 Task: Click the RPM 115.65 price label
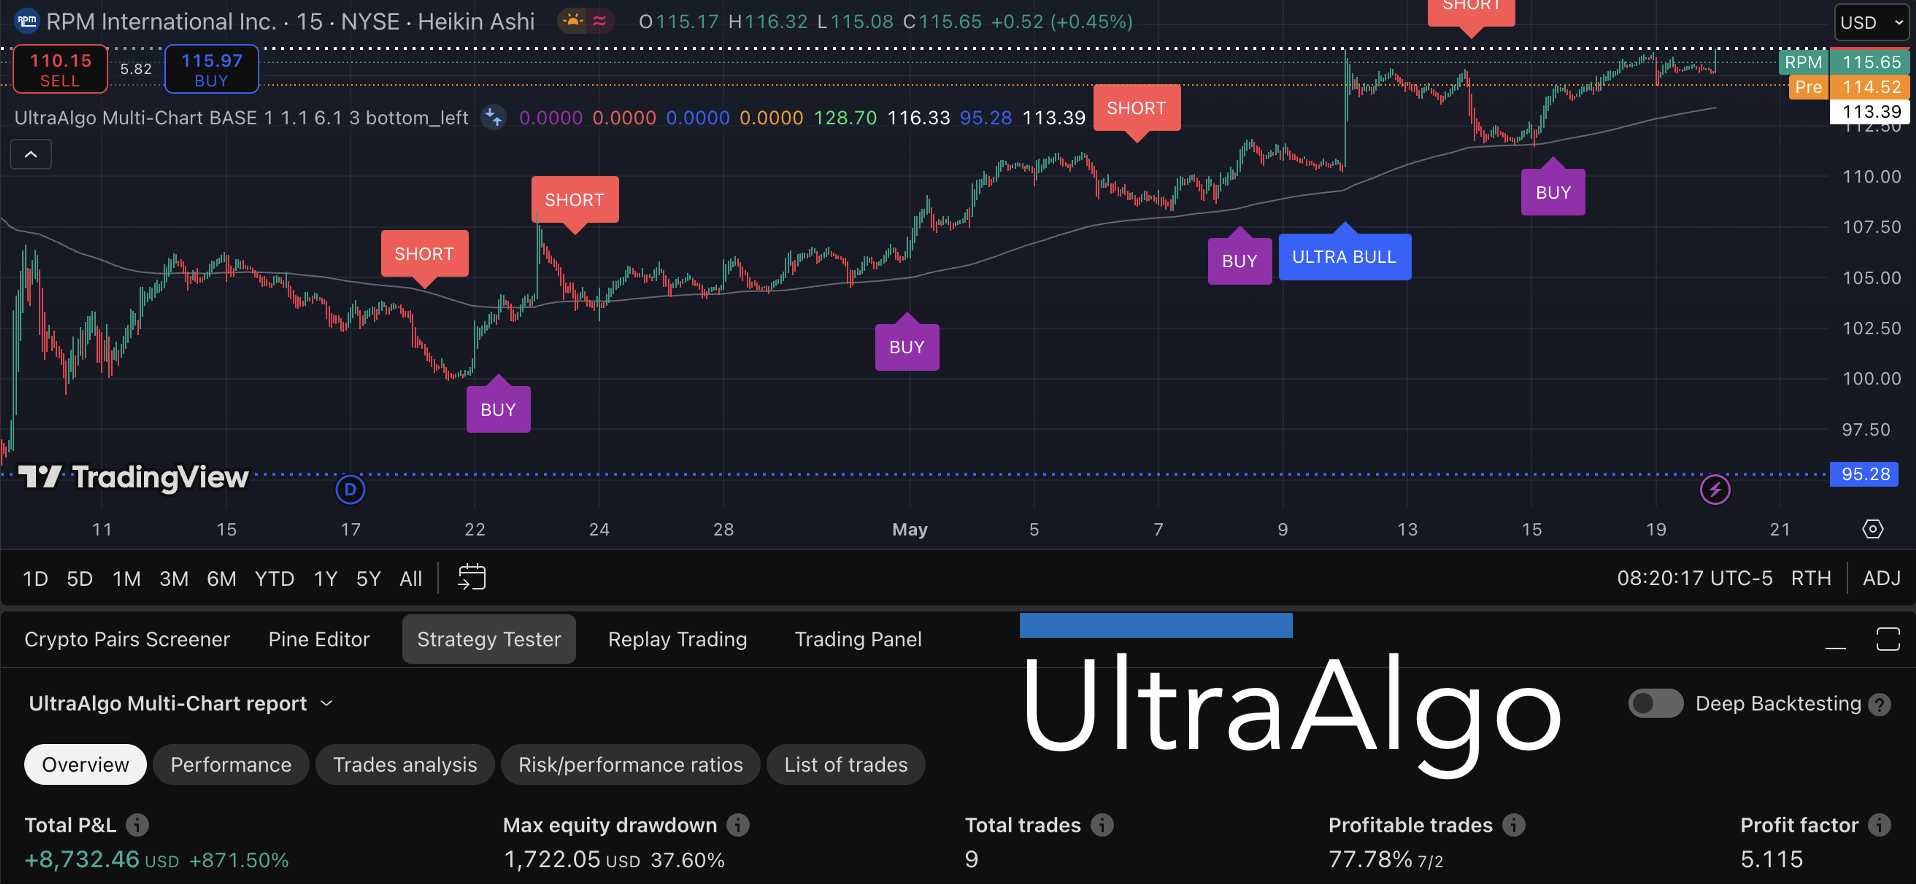tap(1843, 62)
